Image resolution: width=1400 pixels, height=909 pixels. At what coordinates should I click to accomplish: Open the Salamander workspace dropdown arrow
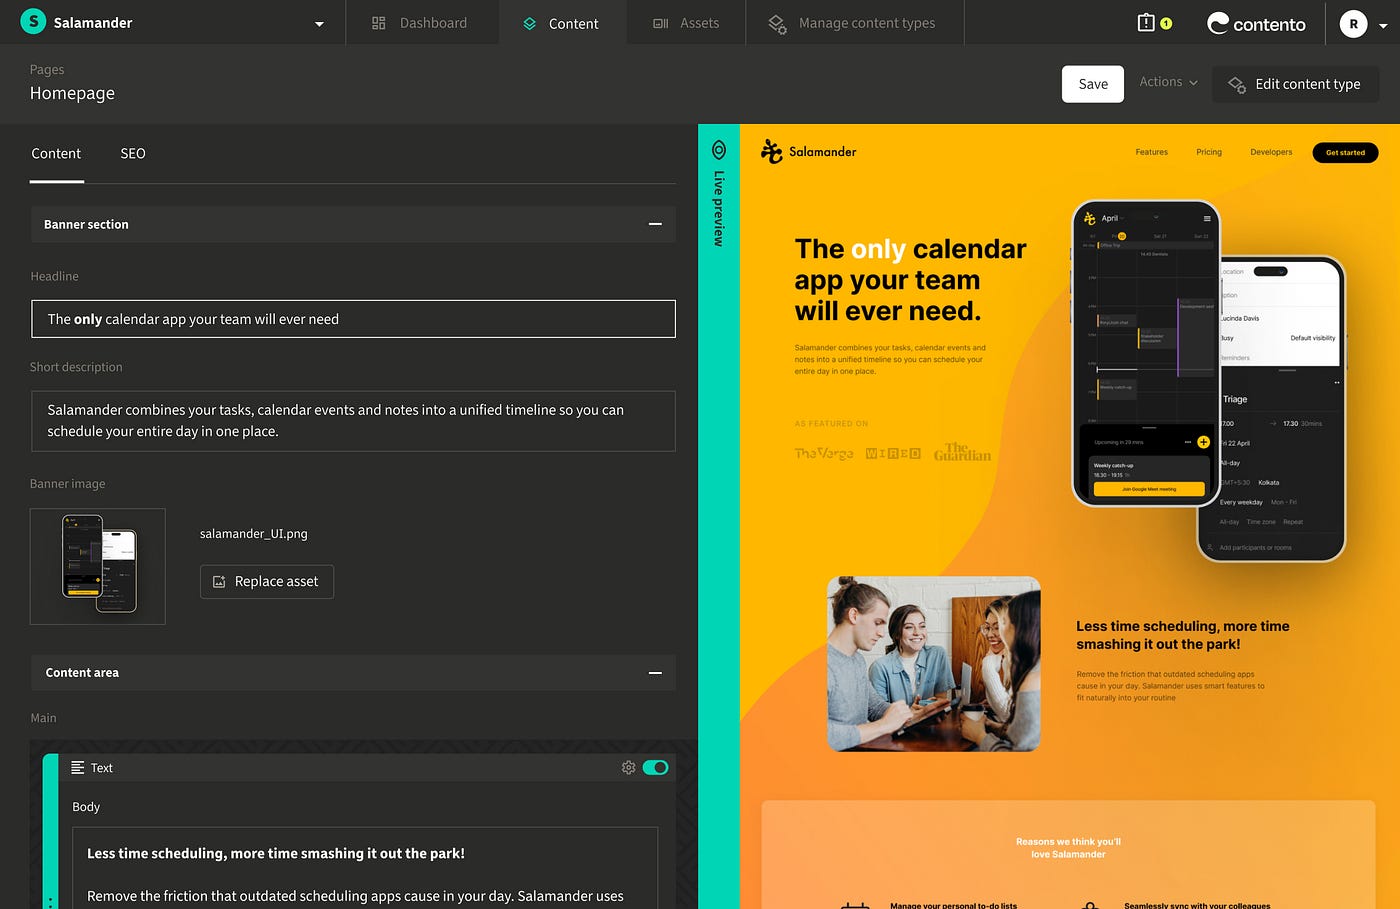point(319,24)
